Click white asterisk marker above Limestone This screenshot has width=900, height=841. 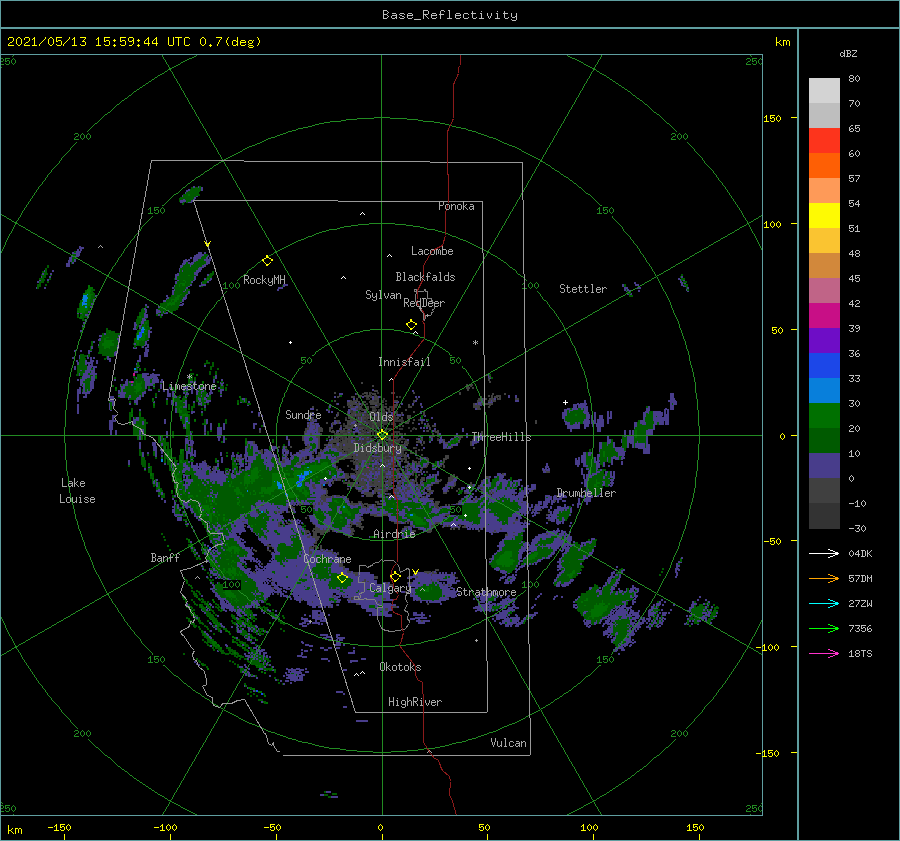click(189, 377)
